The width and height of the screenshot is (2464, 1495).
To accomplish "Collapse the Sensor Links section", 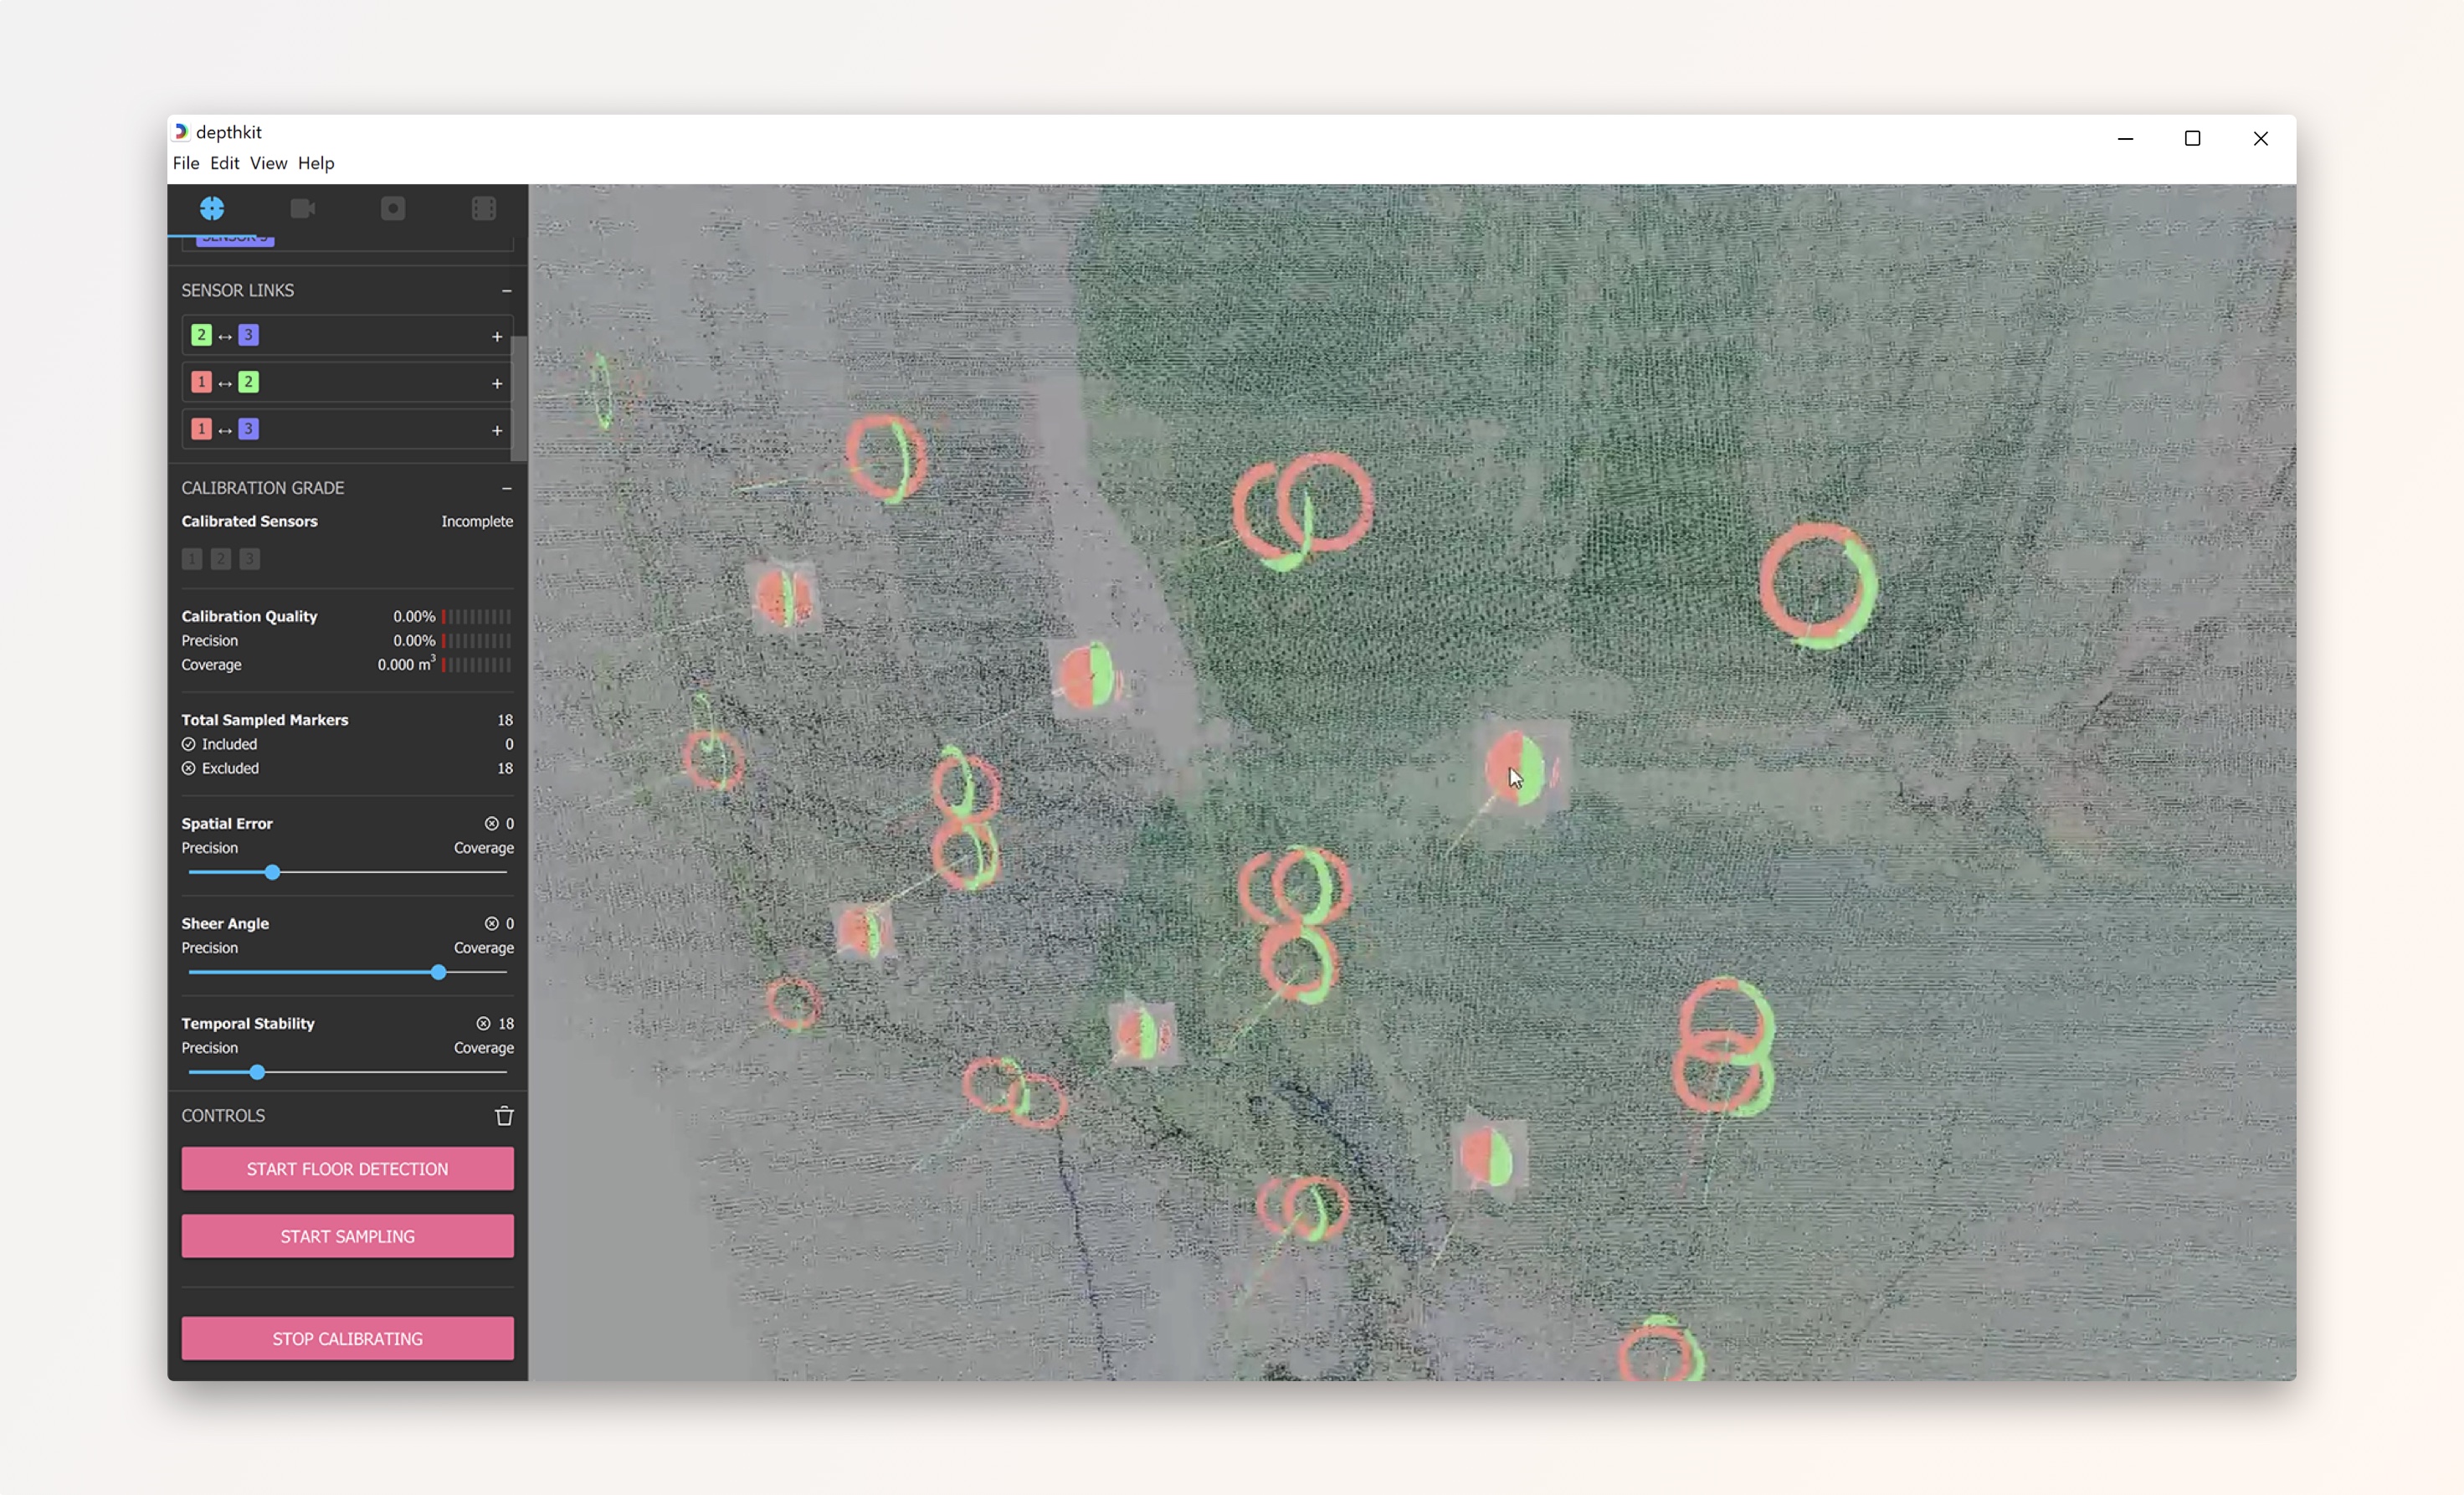I will click(x=507, y=290).
